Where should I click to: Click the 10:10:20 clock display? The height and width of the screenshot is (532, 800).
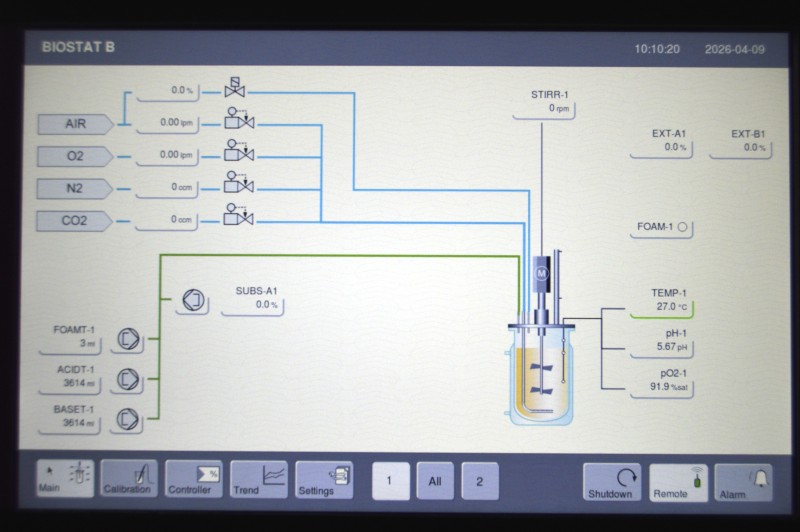click(x=657, y=49)
